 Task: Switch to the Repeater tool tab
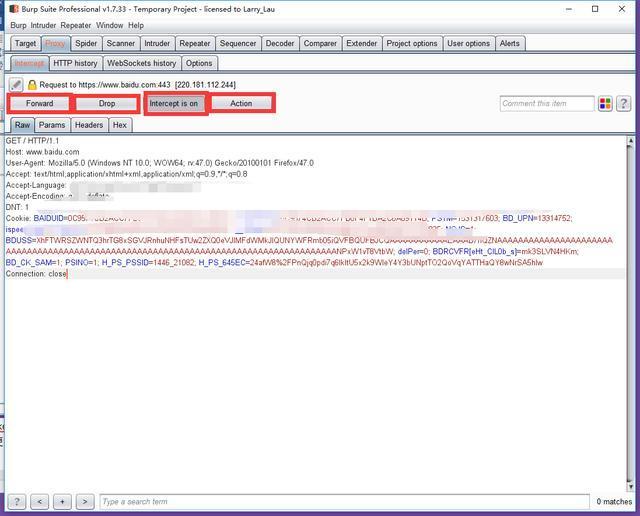click(x=195, y=43)
